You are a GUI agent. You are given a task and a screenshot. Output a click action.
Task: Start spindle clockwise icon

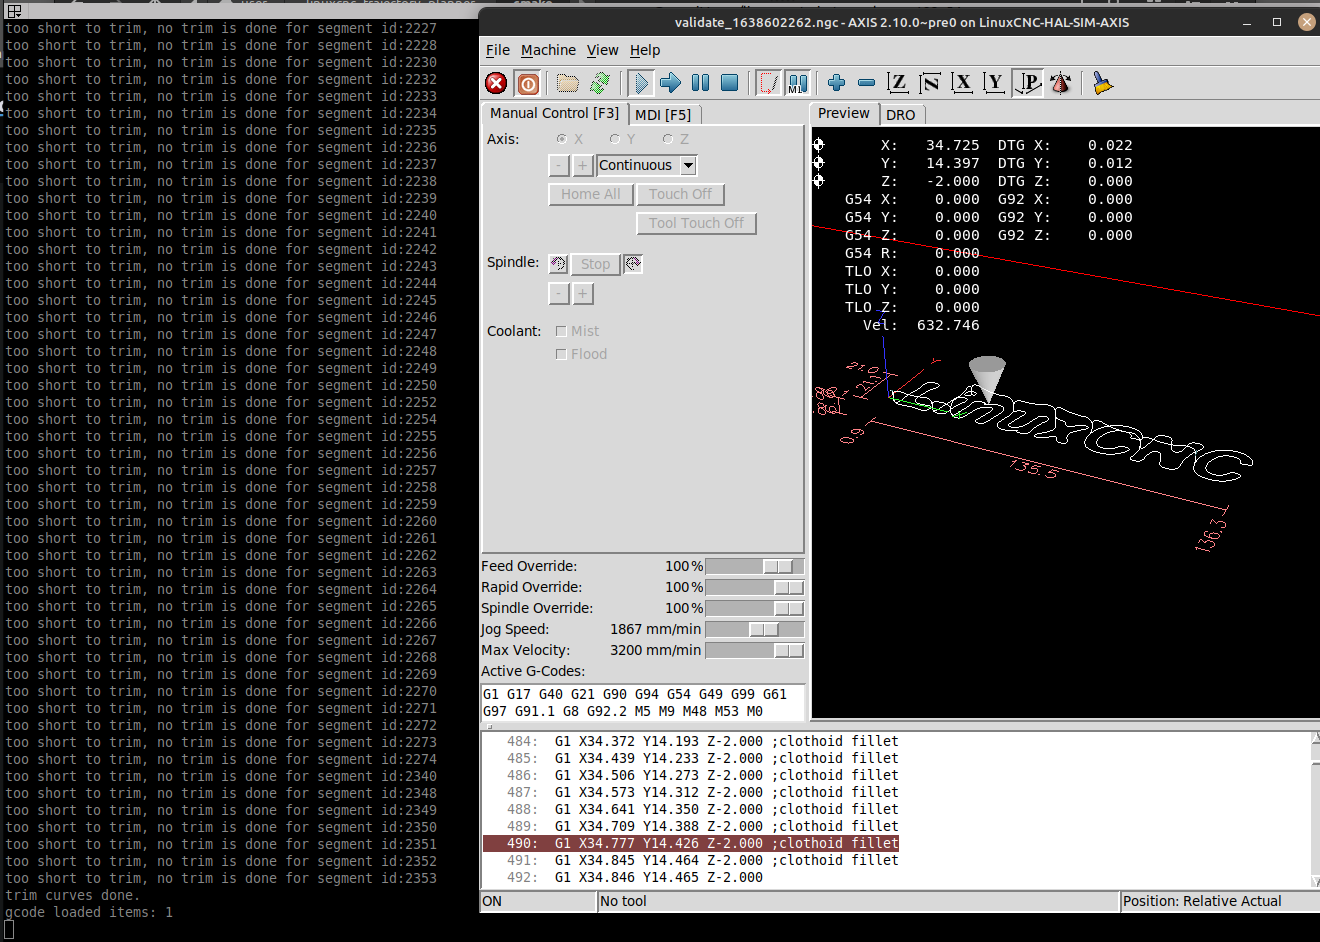[x=632, y=264]
